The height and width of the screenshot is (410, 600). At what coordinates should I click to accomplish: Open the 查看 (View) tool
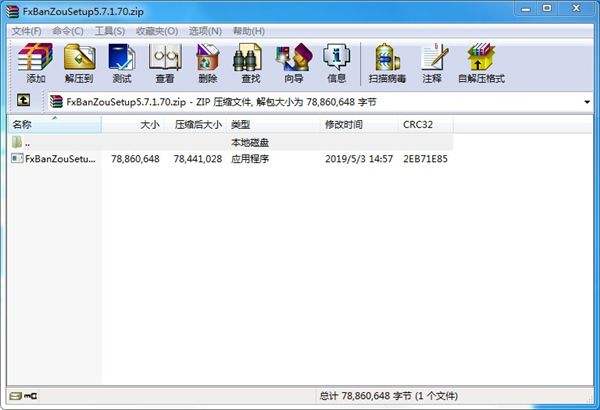165,63
